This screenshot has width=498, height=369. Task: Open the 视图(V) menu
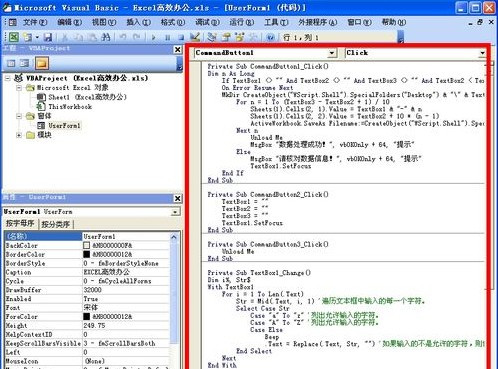point(104,22)
